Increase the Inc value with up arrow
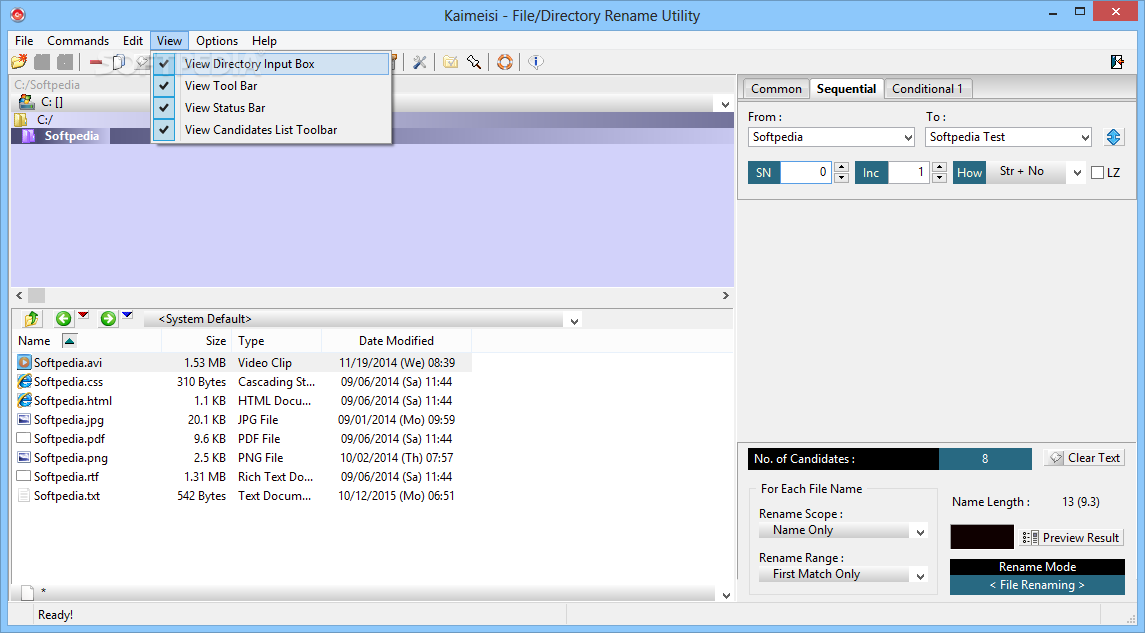The image size is (1145, 633). (x=940, y=167)
